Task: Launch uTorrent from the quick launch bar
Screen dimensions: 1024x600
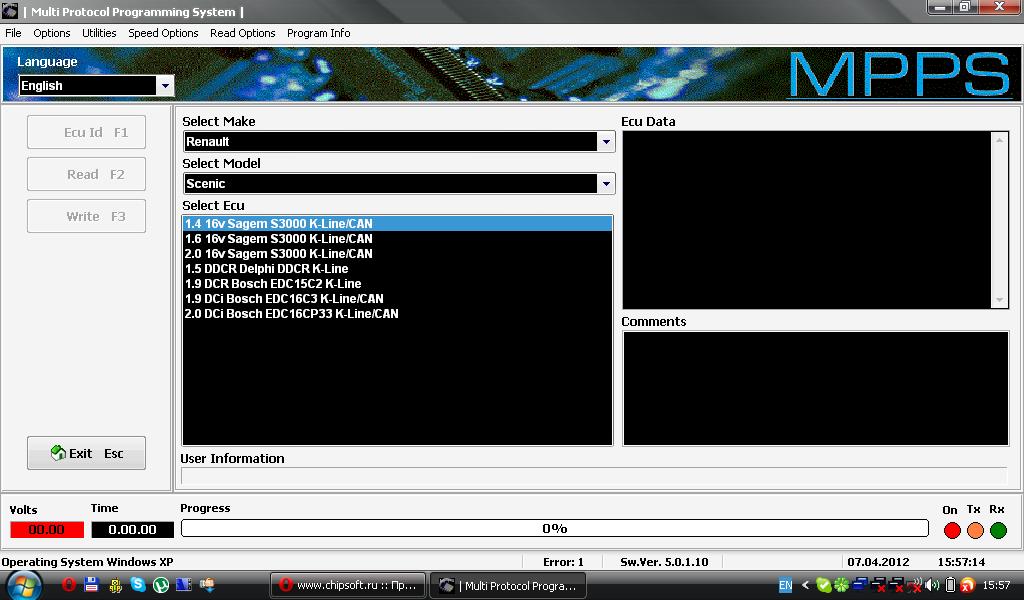Action: 161,585
